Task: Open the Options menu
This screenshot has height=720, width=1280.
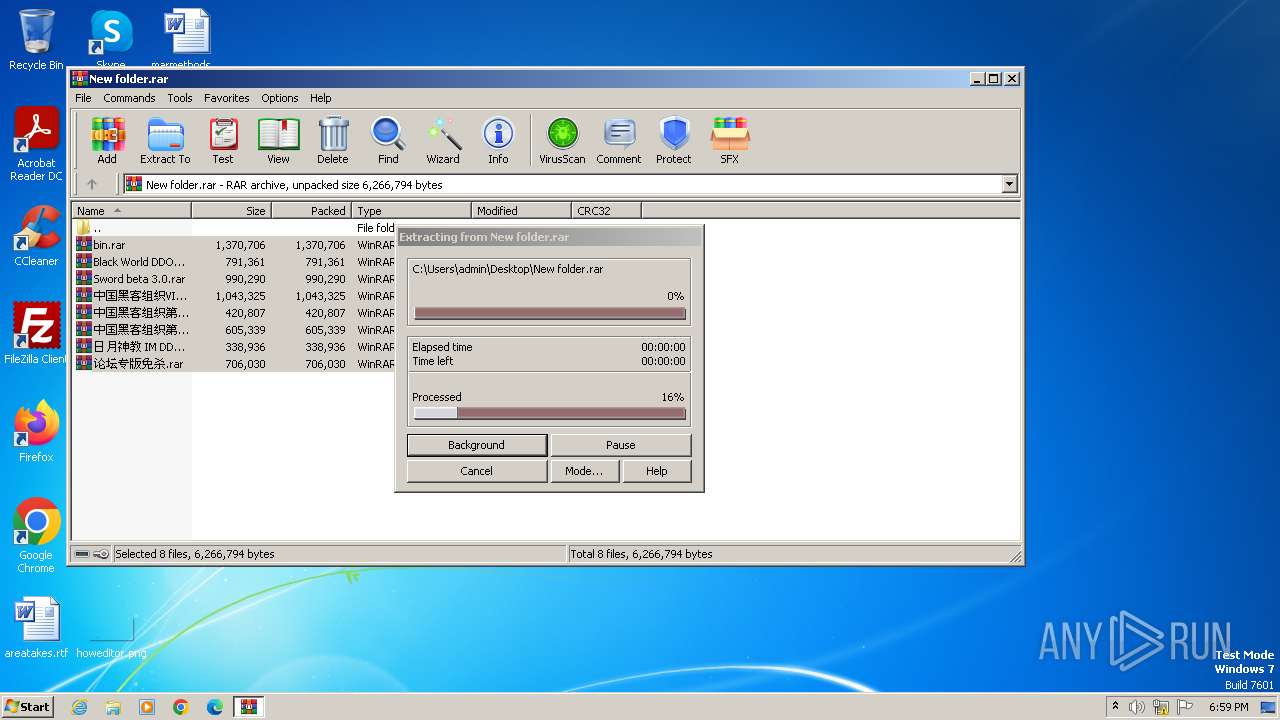Action: pyautogui.click(x=280, y=98)
